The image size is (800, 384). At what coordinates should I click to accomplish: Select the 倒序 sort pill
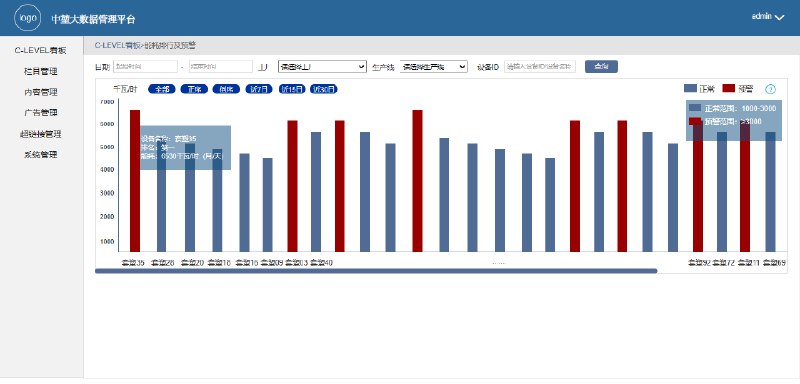point(227,89)
